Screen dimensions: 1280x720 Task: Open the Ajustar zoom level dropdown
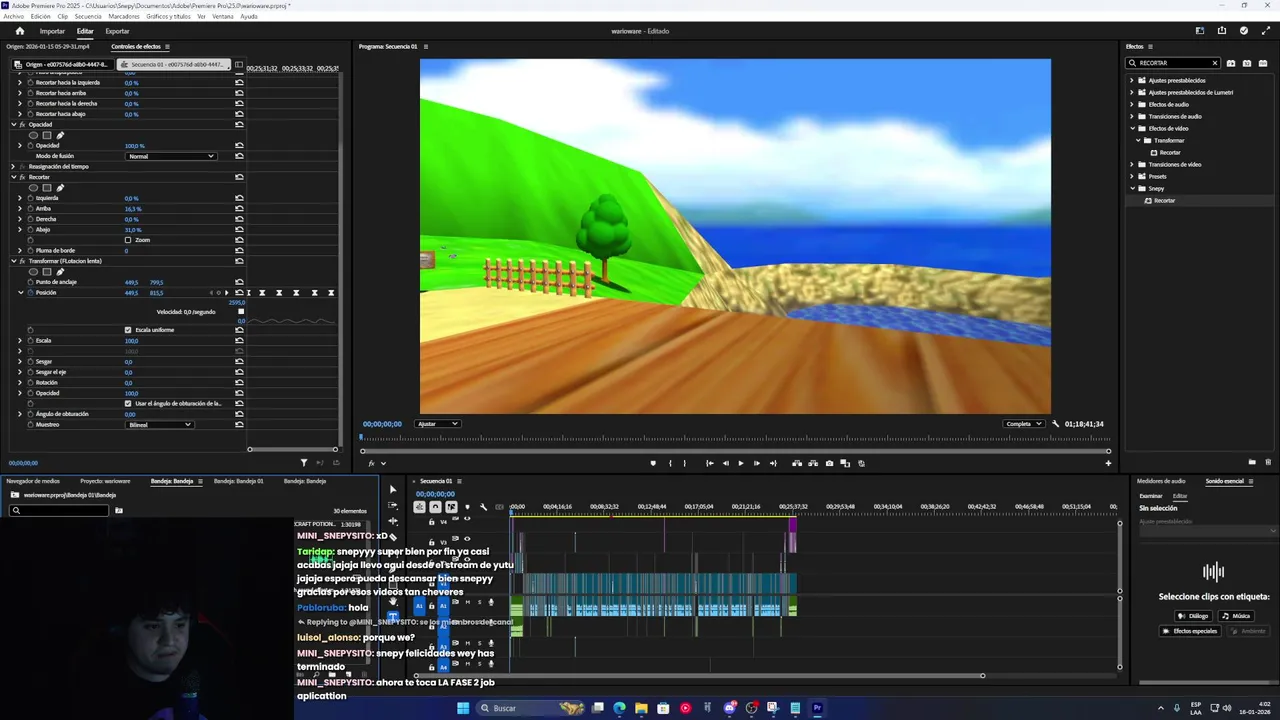point(438,424)
